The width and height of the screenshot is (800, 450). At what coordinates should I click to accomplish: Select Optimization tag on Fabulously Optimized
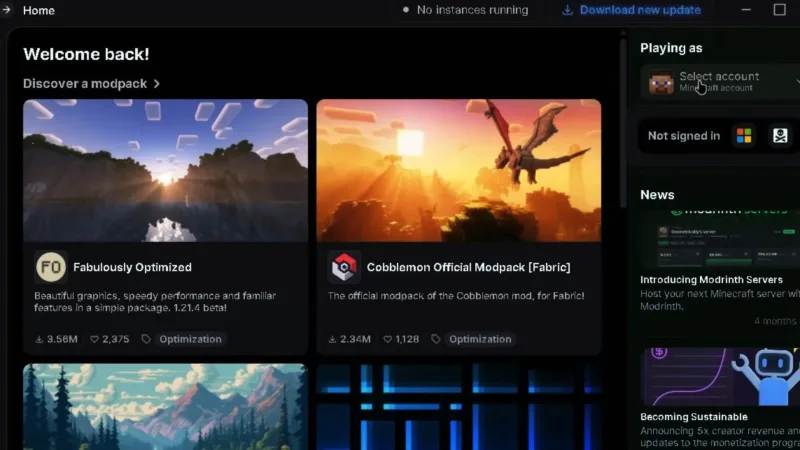(x=190, y=339)
